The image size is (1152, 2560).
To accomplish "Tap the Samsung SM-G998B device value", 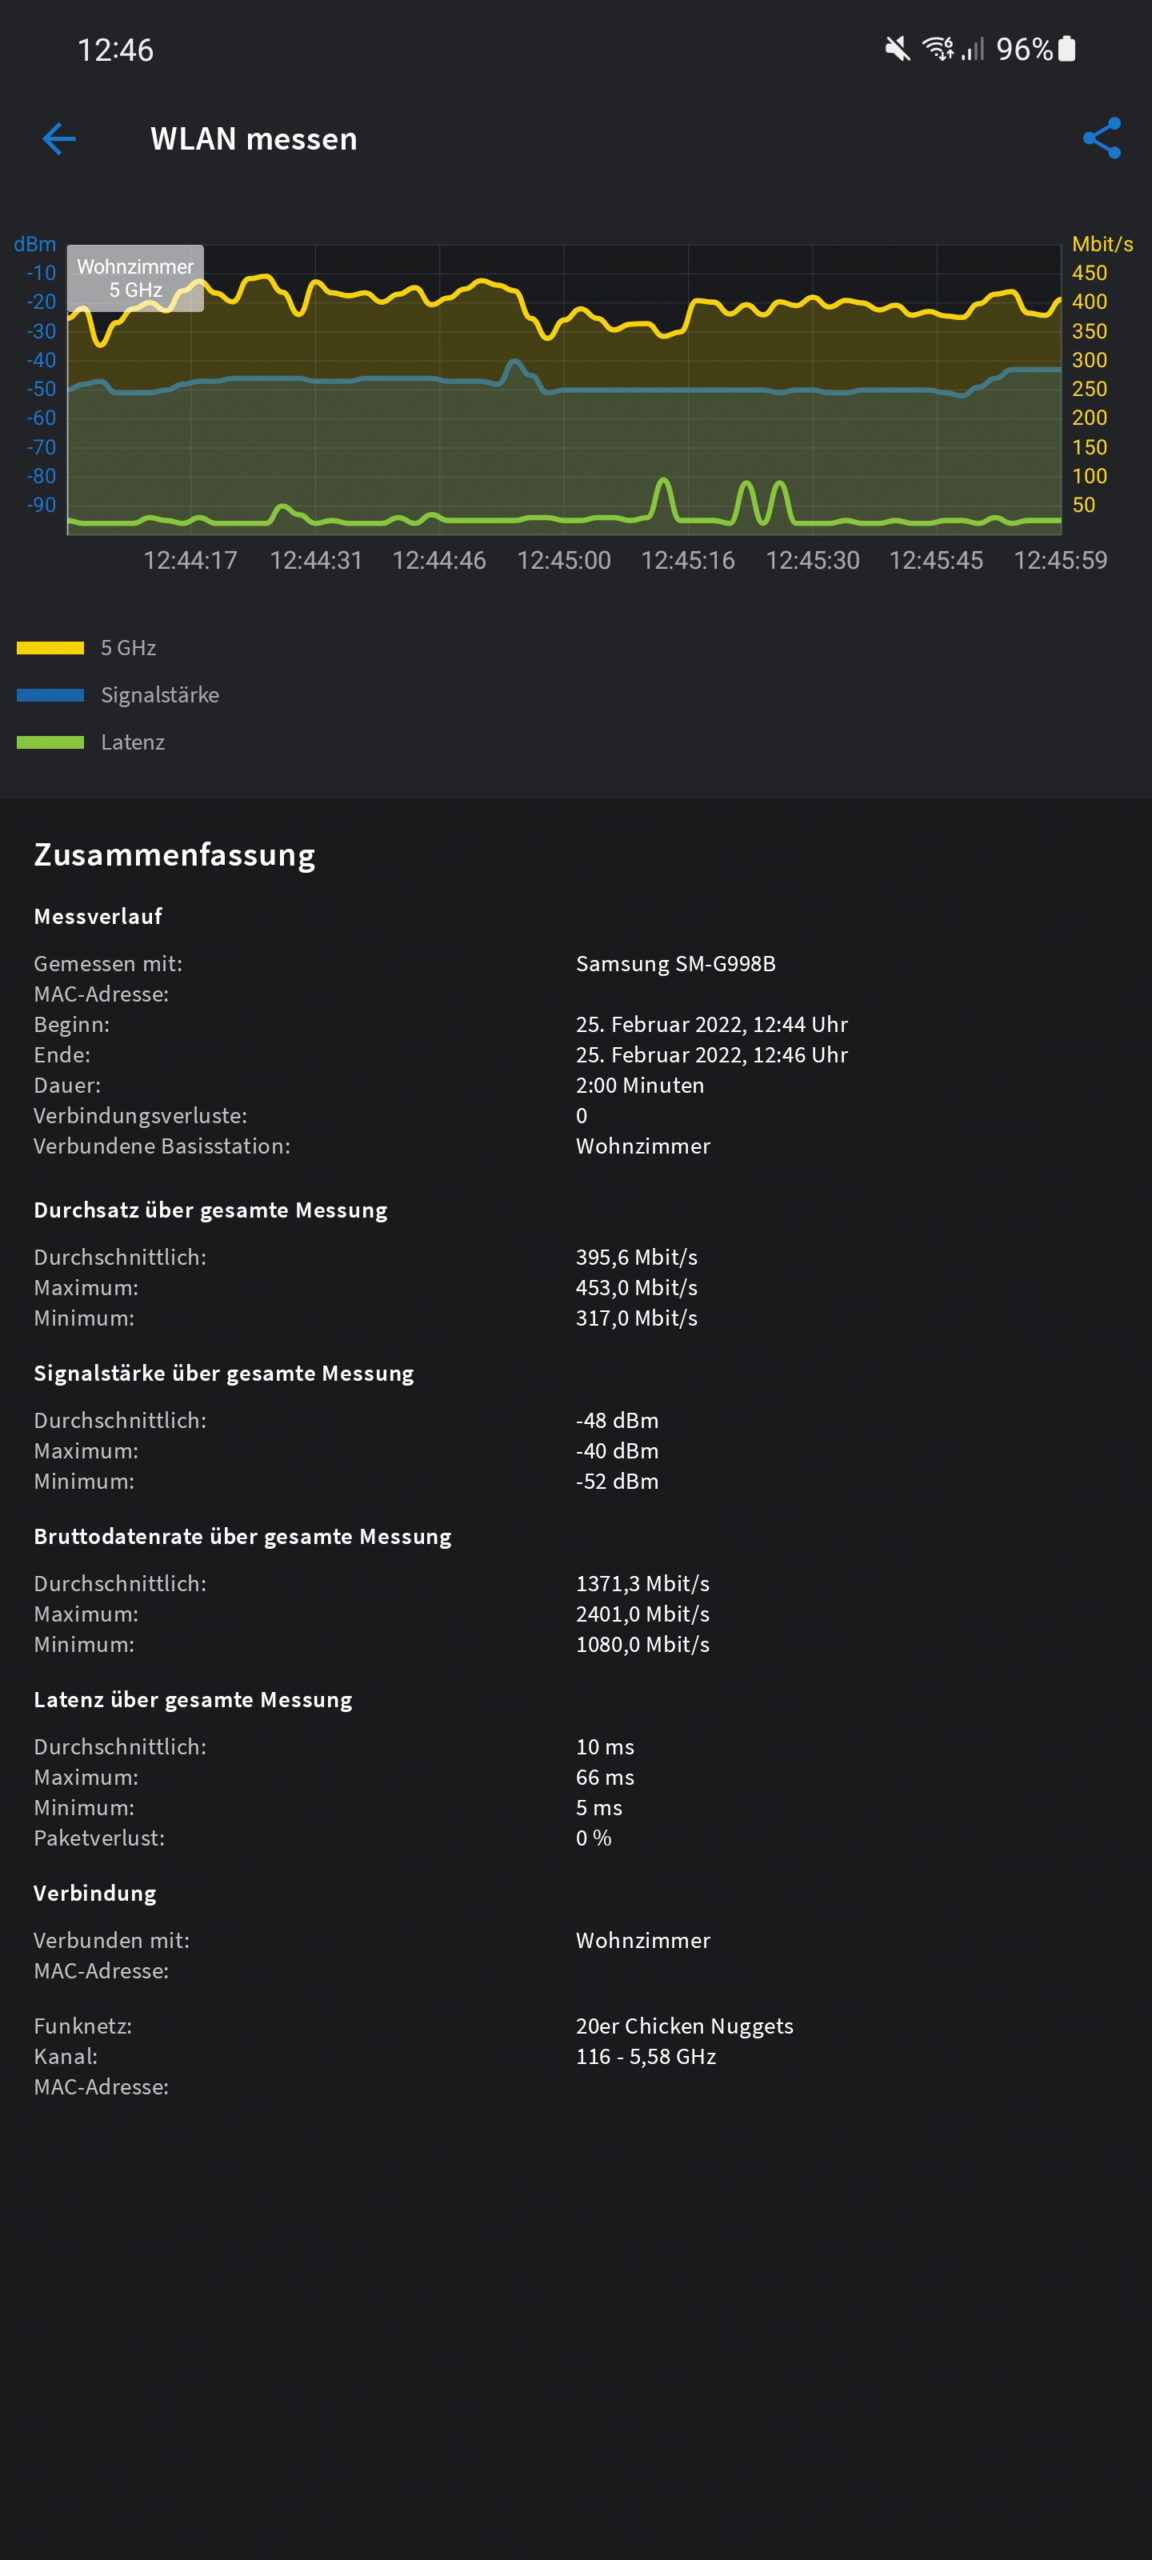I will 676,964.
